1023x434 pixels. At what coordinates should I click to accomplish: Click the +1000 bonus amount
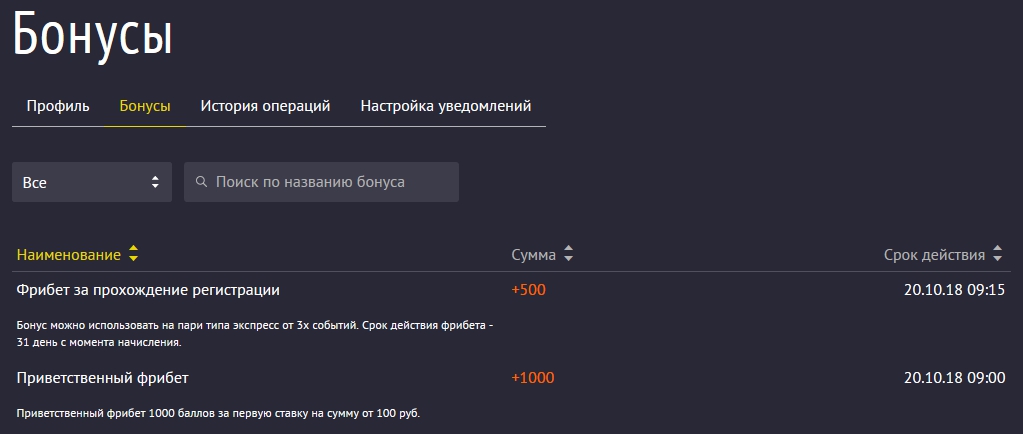coord(532,378)
